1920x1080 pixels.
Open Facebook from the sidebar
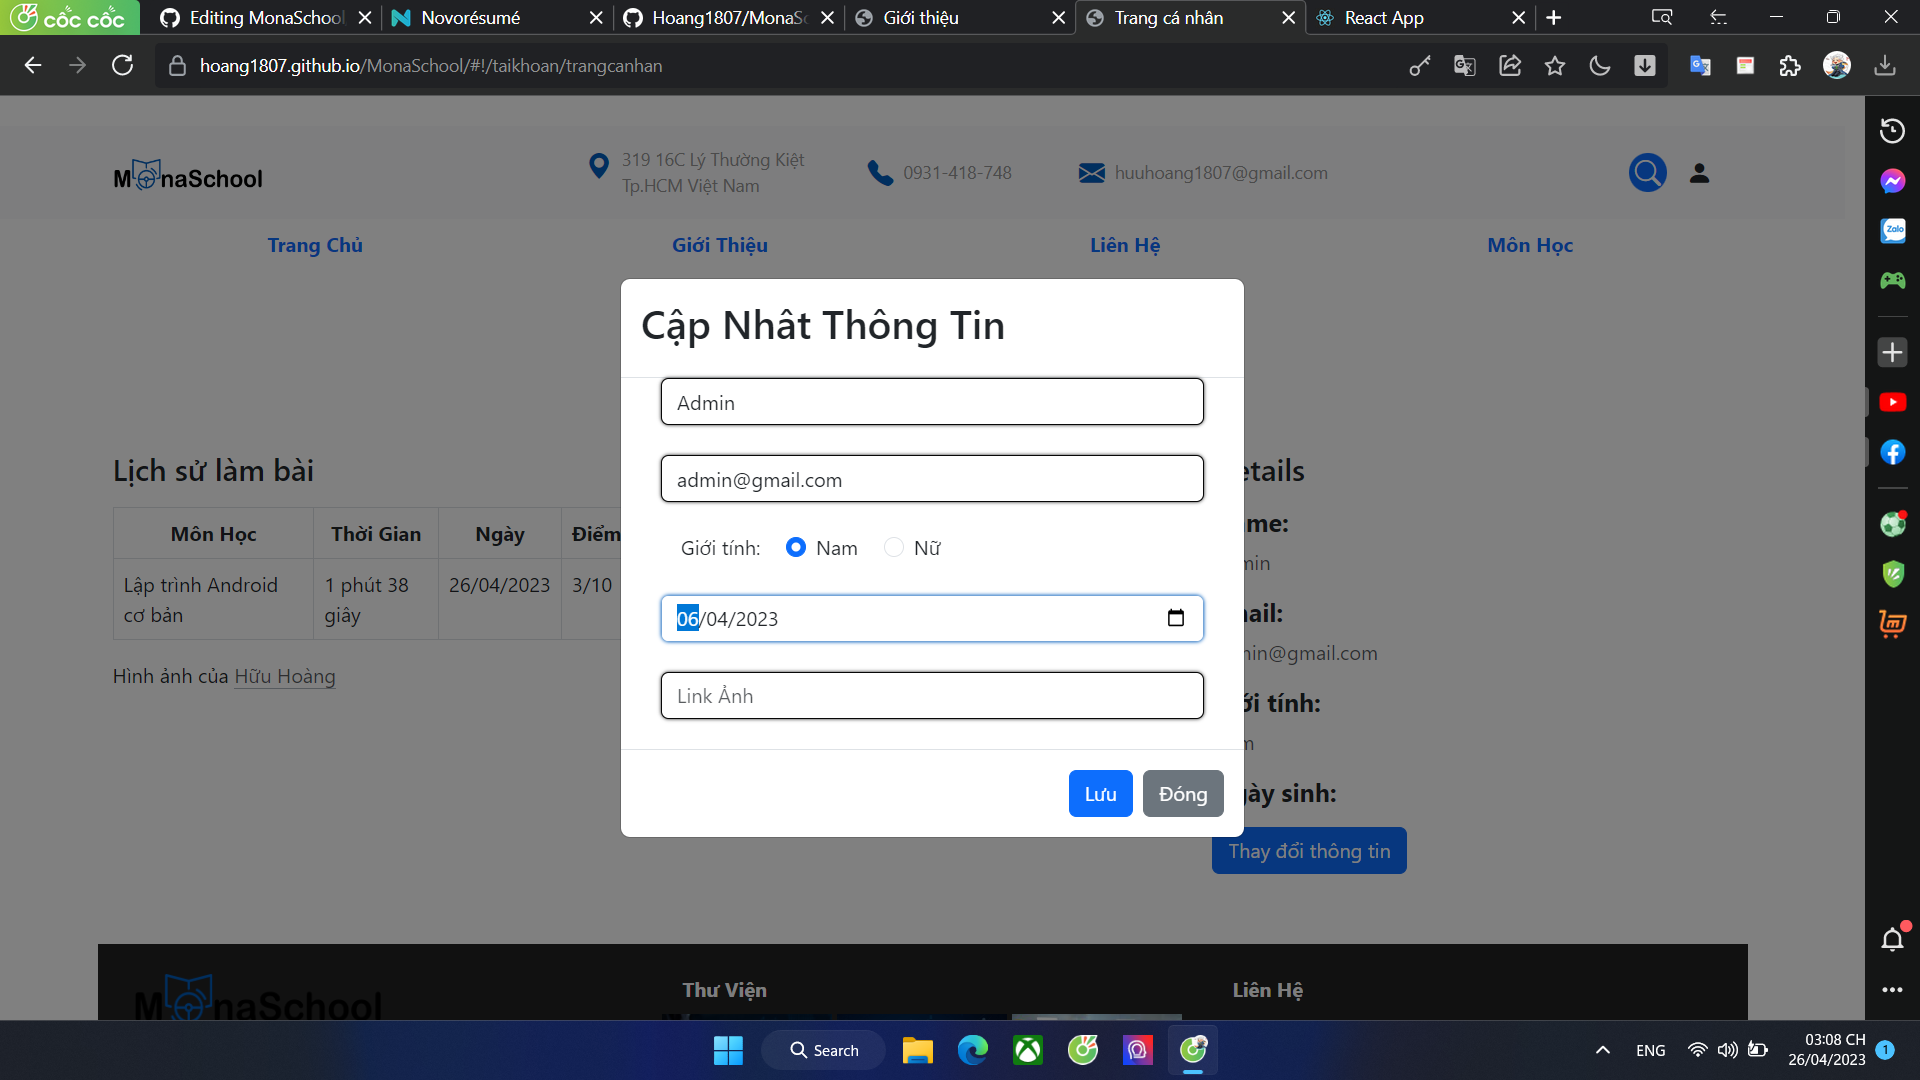(1892, 452)
